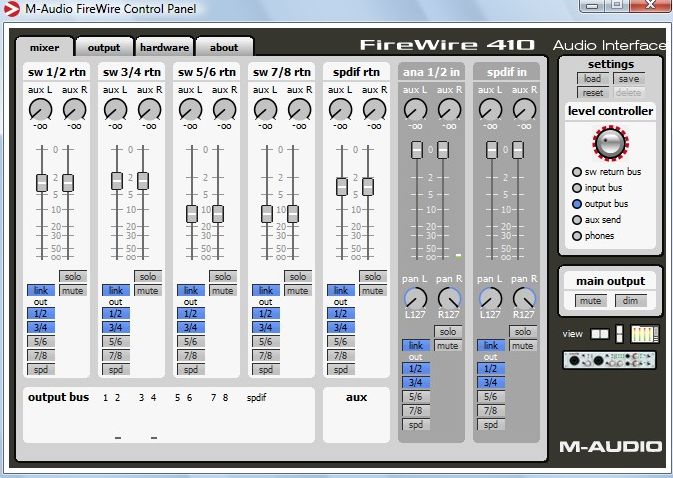Screen dimensions: 673x478
Task: Mute the main output
Action: [x=591, y=301]
